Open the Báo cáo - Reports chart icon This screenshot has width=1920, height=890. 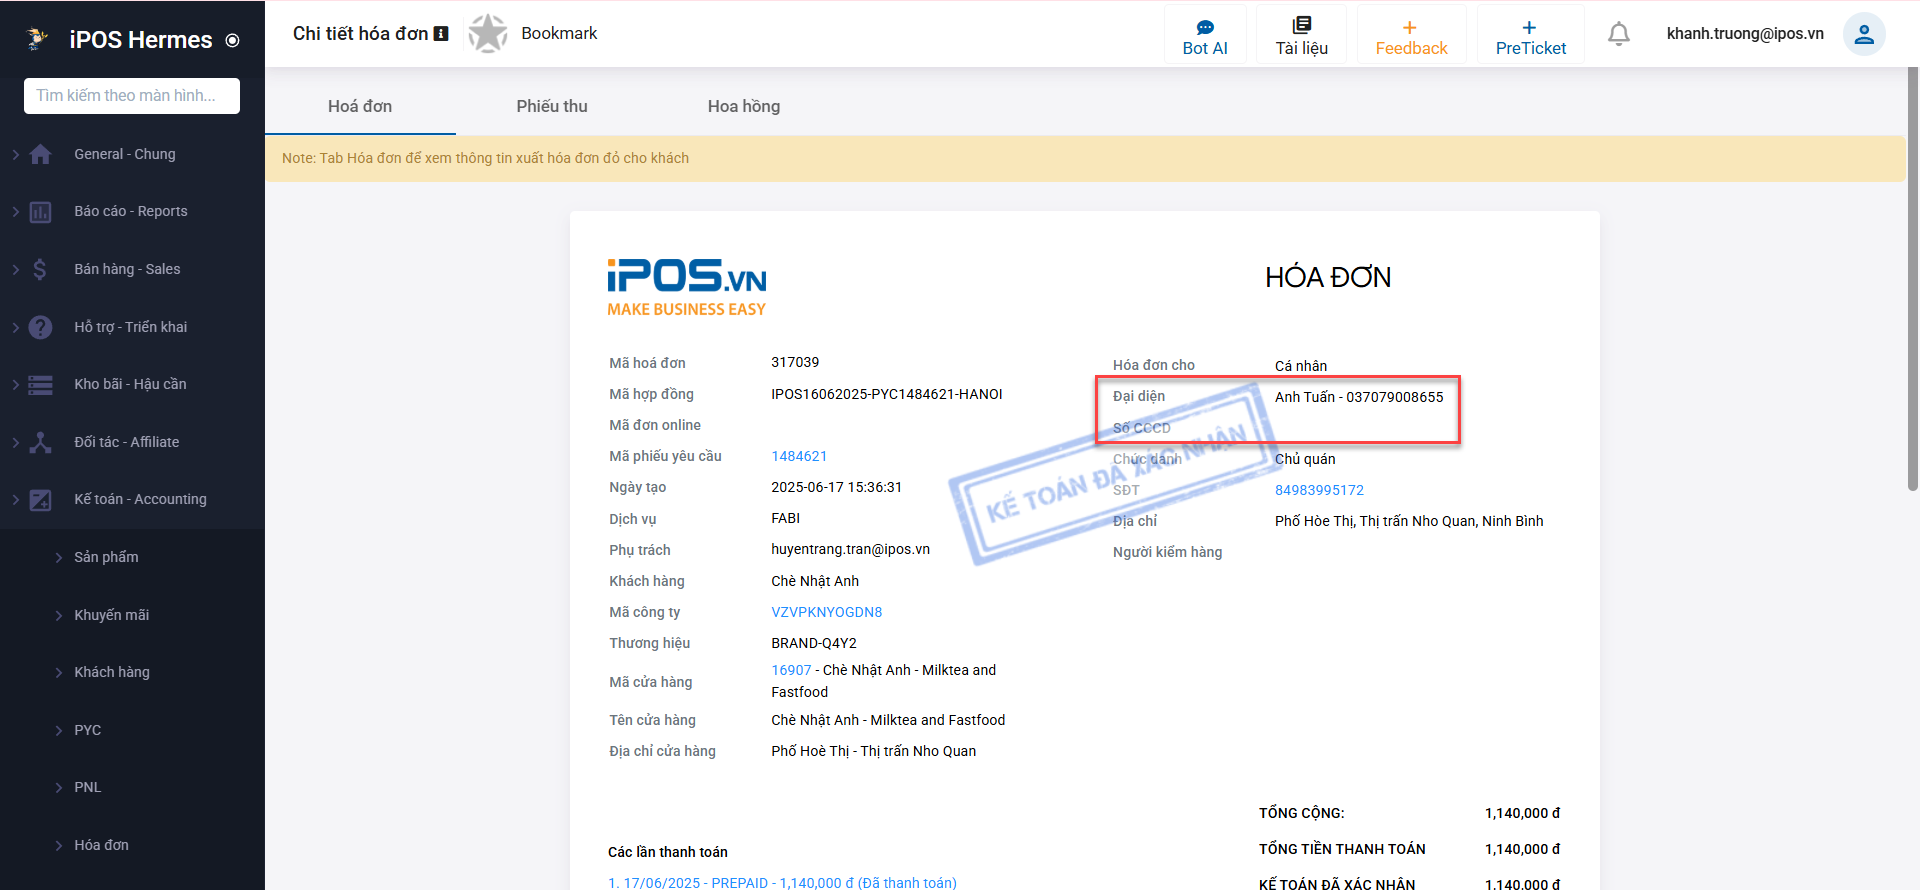pos(40,212)
